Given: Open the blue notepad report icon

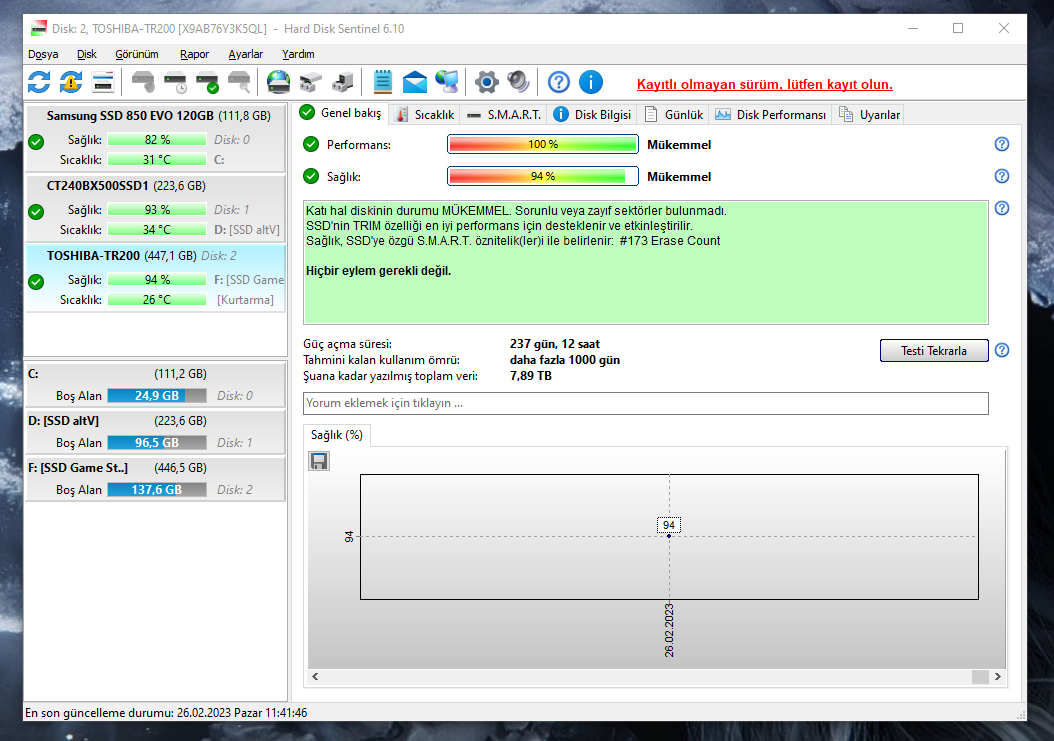Looking at the screenshot, I should tap(382, 83).
